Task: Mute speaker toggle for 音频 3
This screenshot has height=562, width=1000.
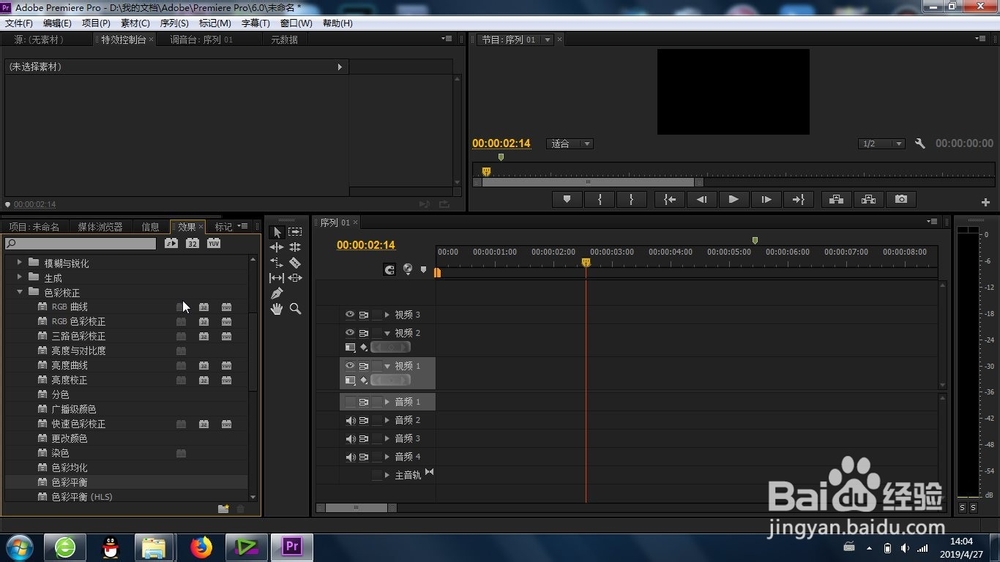Action: click(350, 439)
